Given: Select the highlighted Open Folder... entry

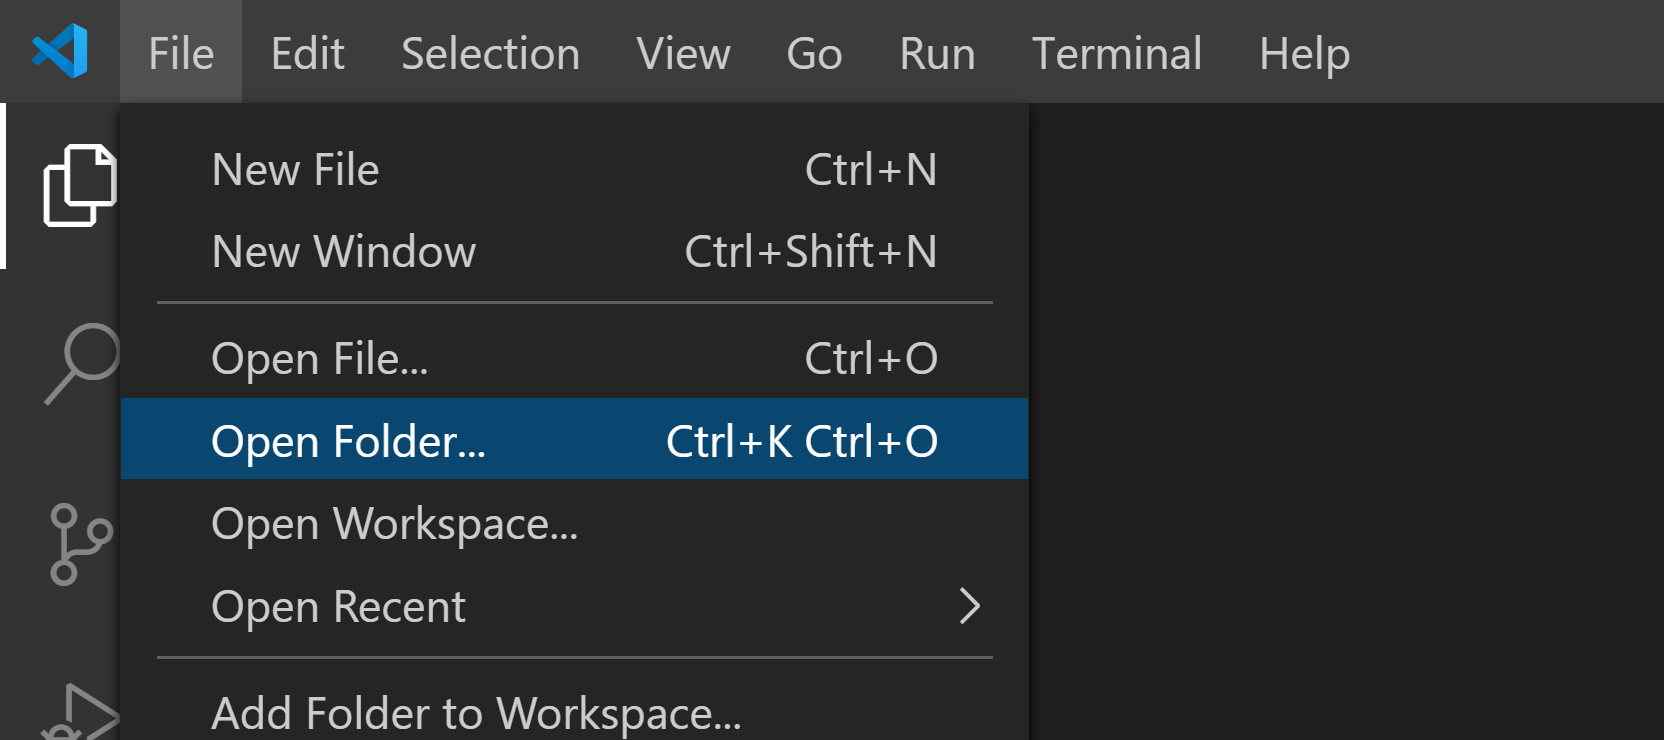Looking at the screenshot, I should point(348,441).
